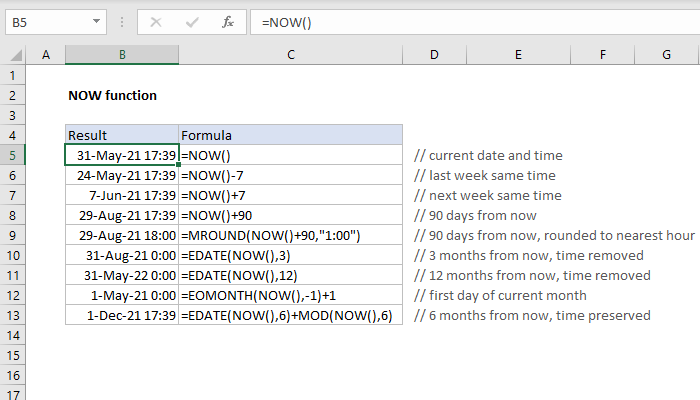This screenshot has height=400, width=700.
Task: Click comment '// 6 months from now, time preserved'
Action: [532, 315]
